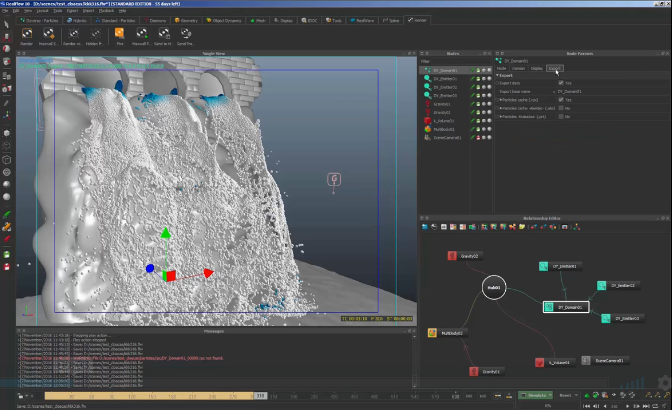This screenshot has height=411, width=672.
Task: Expand the Particles Krakatoa (.prt) options
Action: pyautogui.click(x=501, y=117)
